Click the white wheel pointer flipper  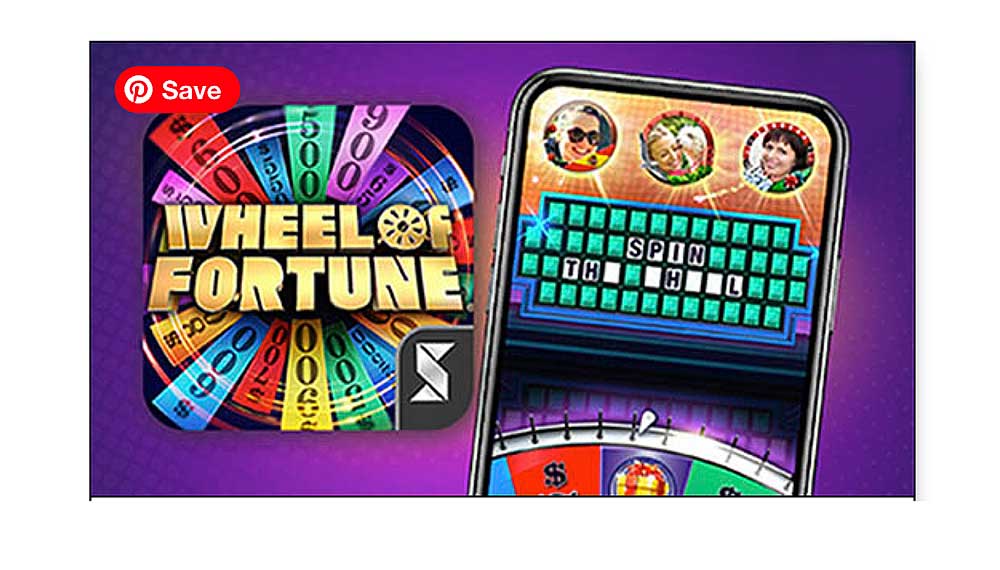(x=647, y=421)
